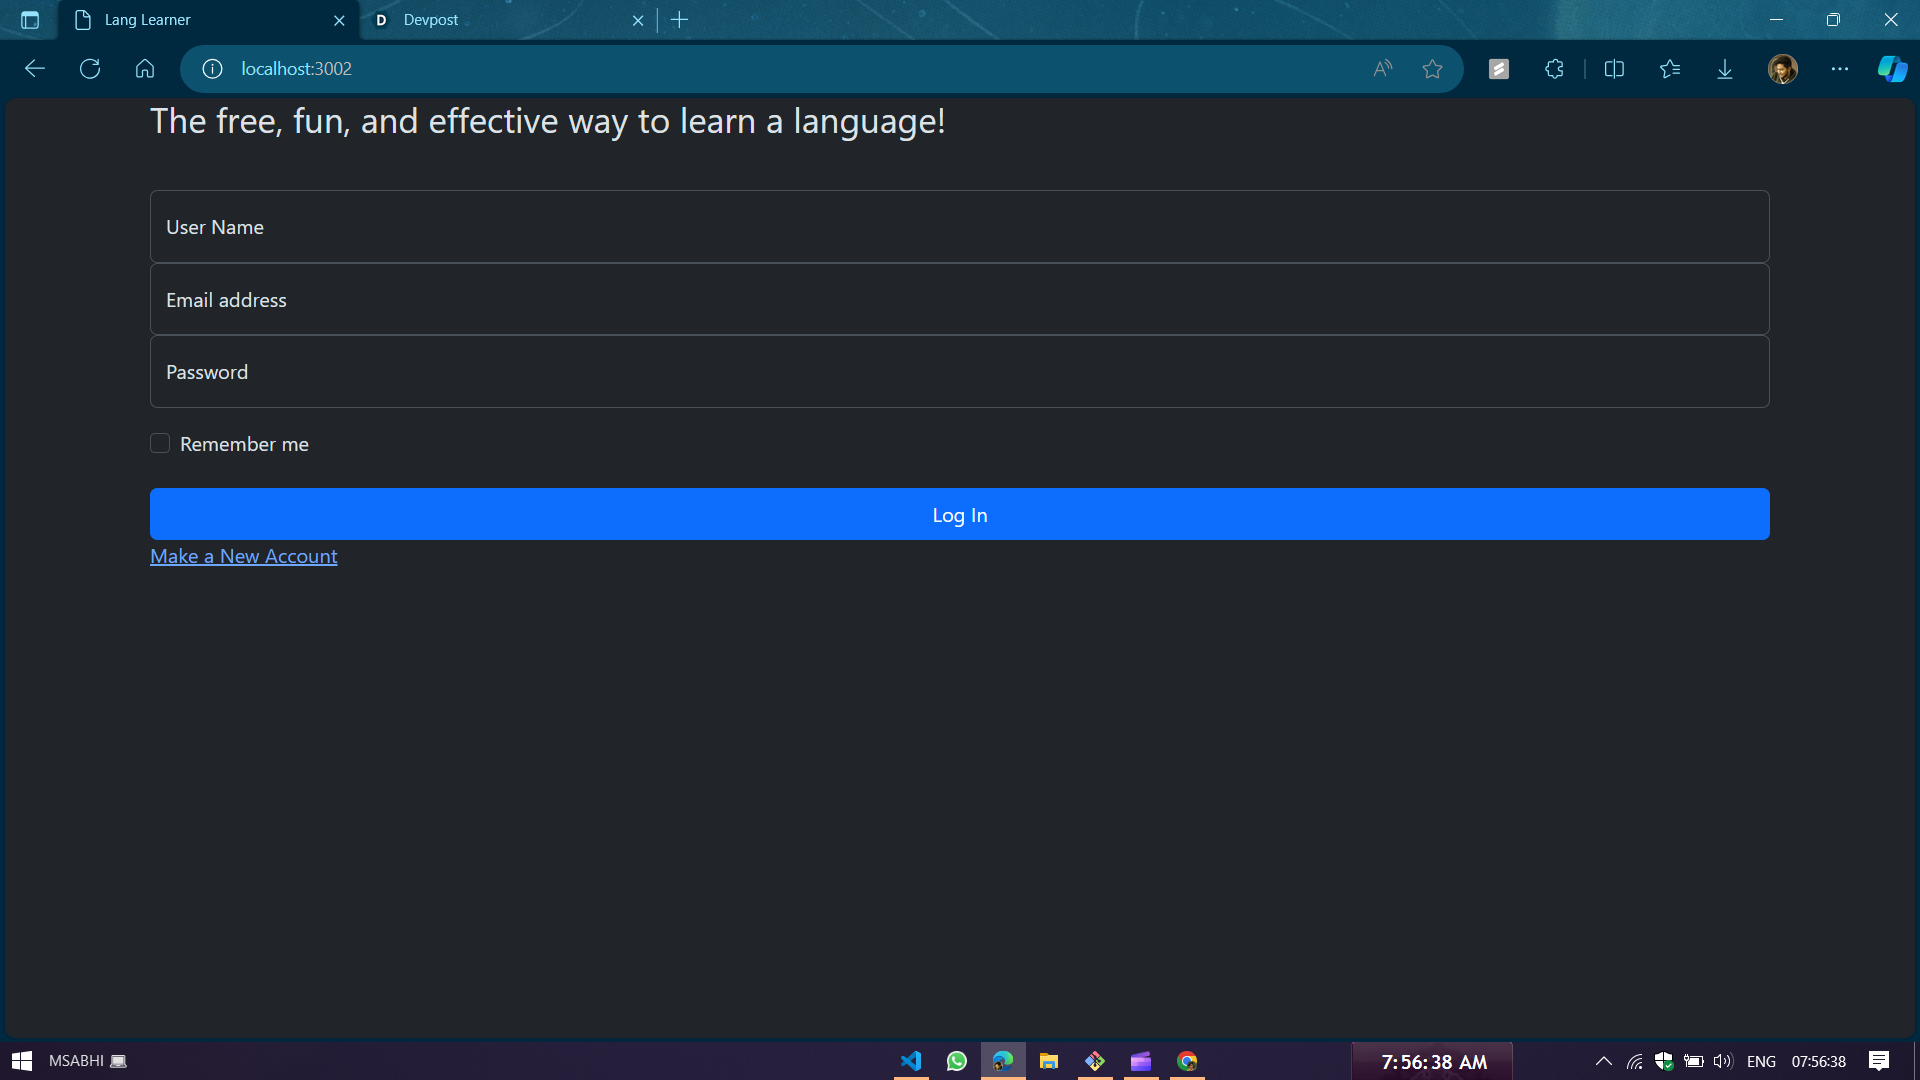Add page to favorites star icon
The image size is (1920, 1080).
click(1432, 69)
